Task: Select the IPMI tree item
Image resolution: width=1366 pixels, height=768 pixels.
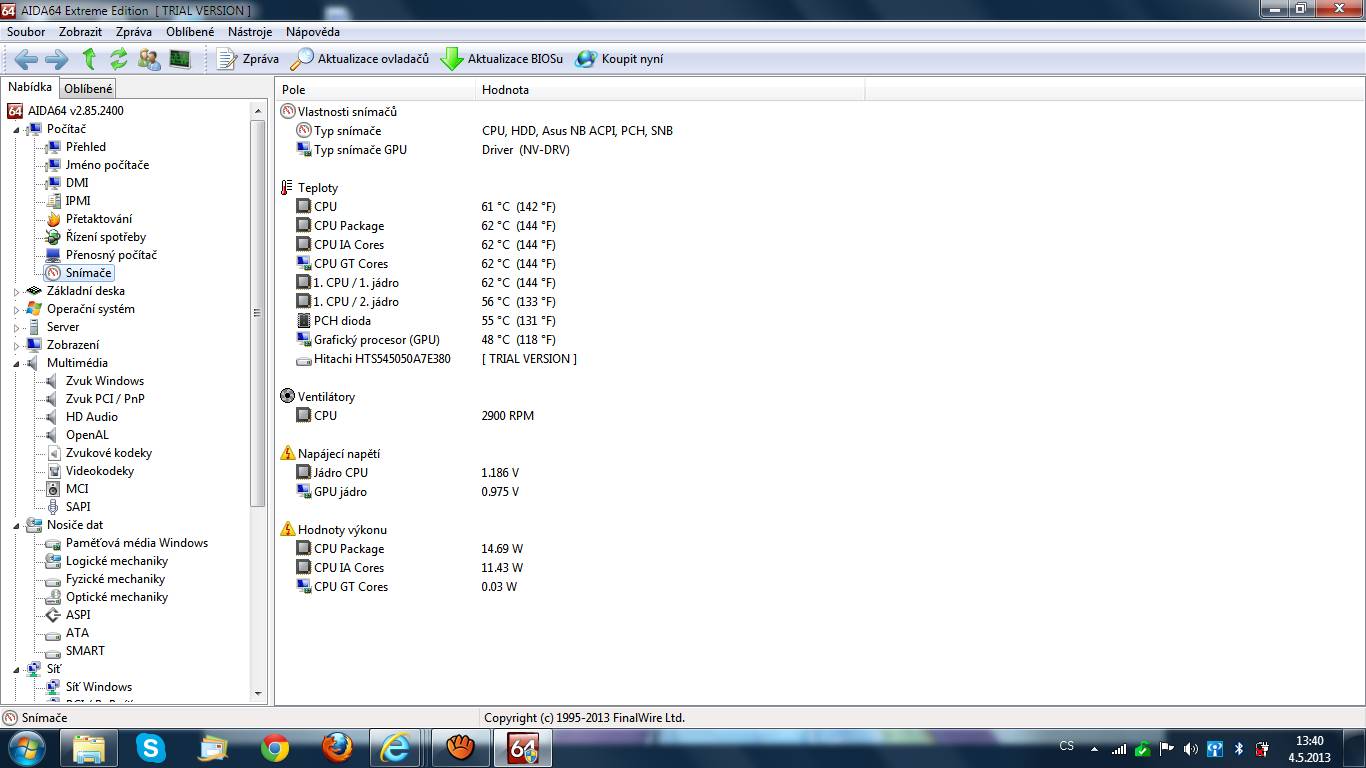Action: point(78,201)
